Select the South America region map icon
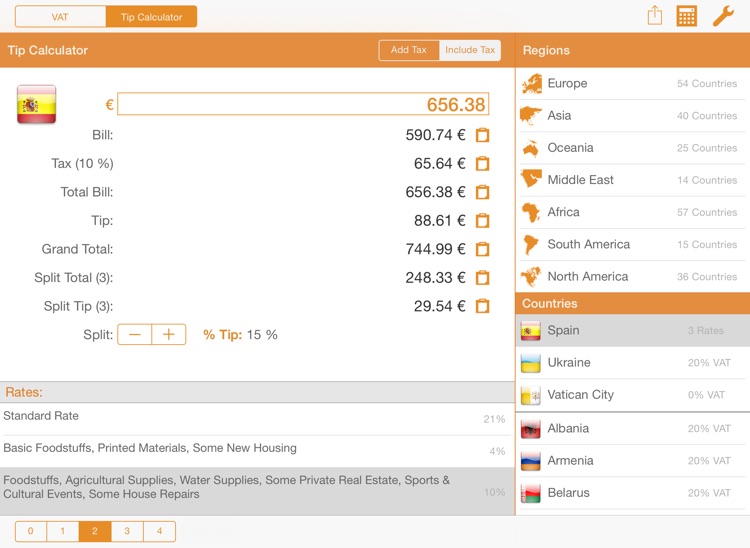Viewport: 750px width, 548px height. 531,244
